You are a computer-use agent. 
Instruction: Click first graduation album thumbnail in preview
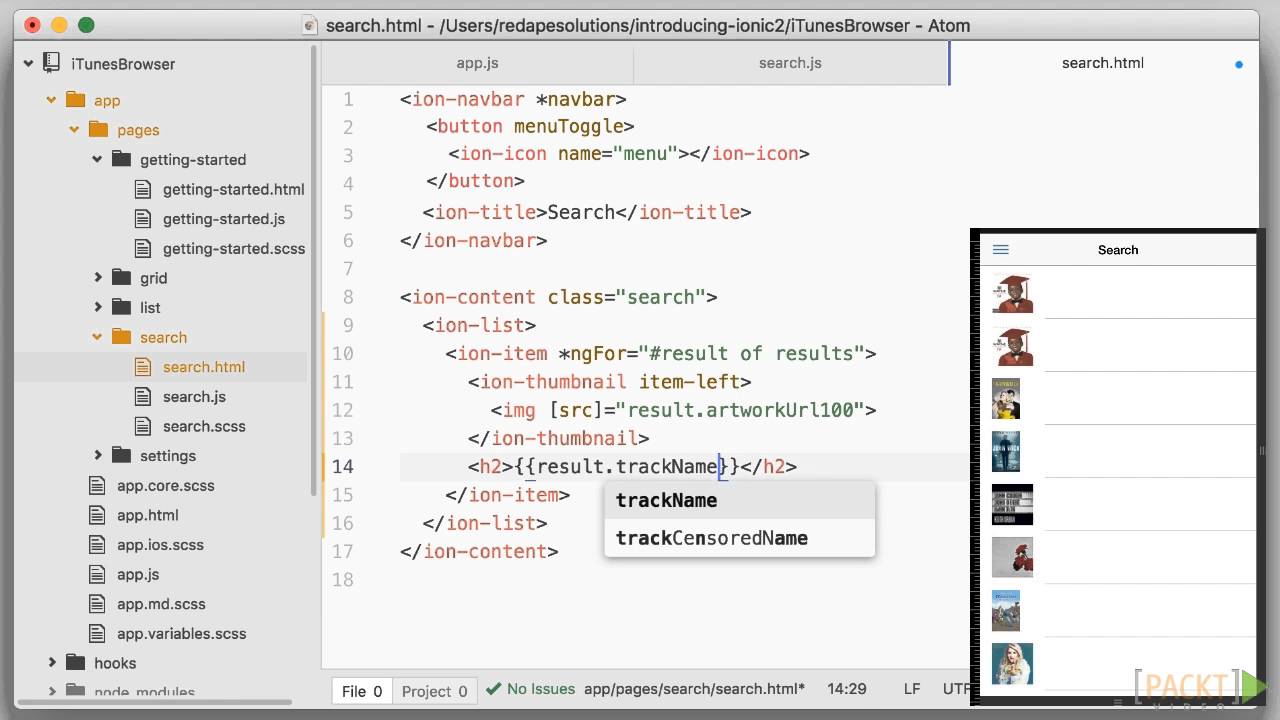click(x=1012, y=293)
